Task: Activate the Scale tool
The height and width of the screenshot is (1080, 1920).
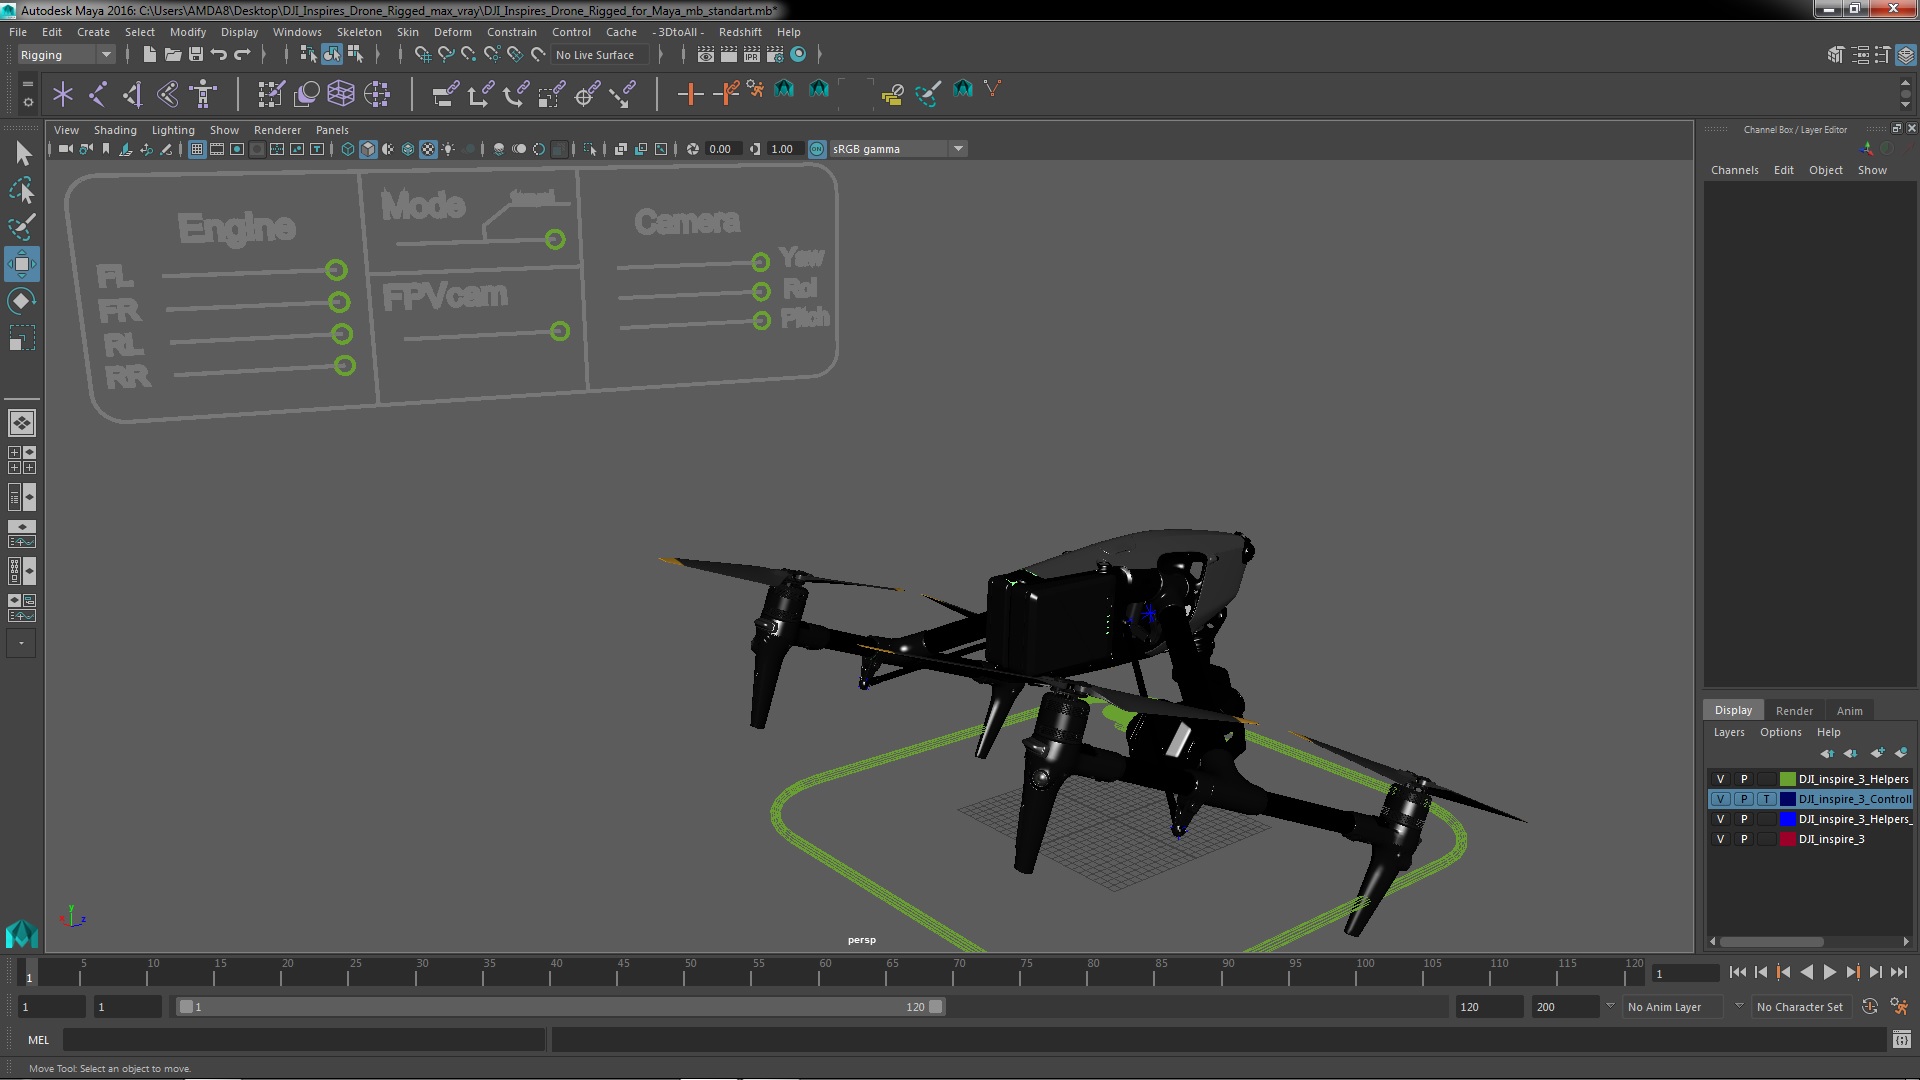Action: pos(22,338)
